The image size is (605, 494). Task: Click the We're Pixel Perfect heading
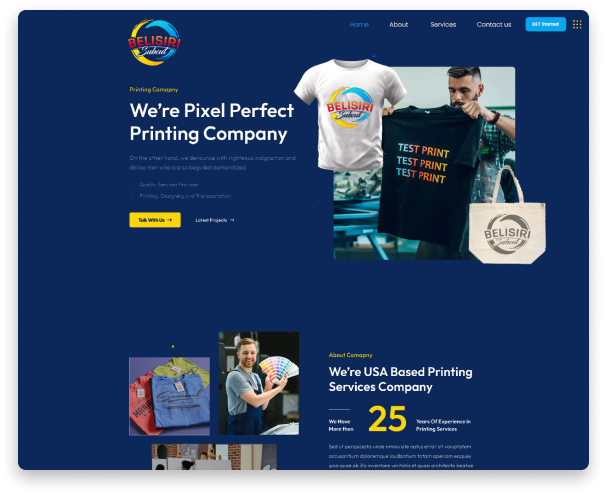[211, 122]
